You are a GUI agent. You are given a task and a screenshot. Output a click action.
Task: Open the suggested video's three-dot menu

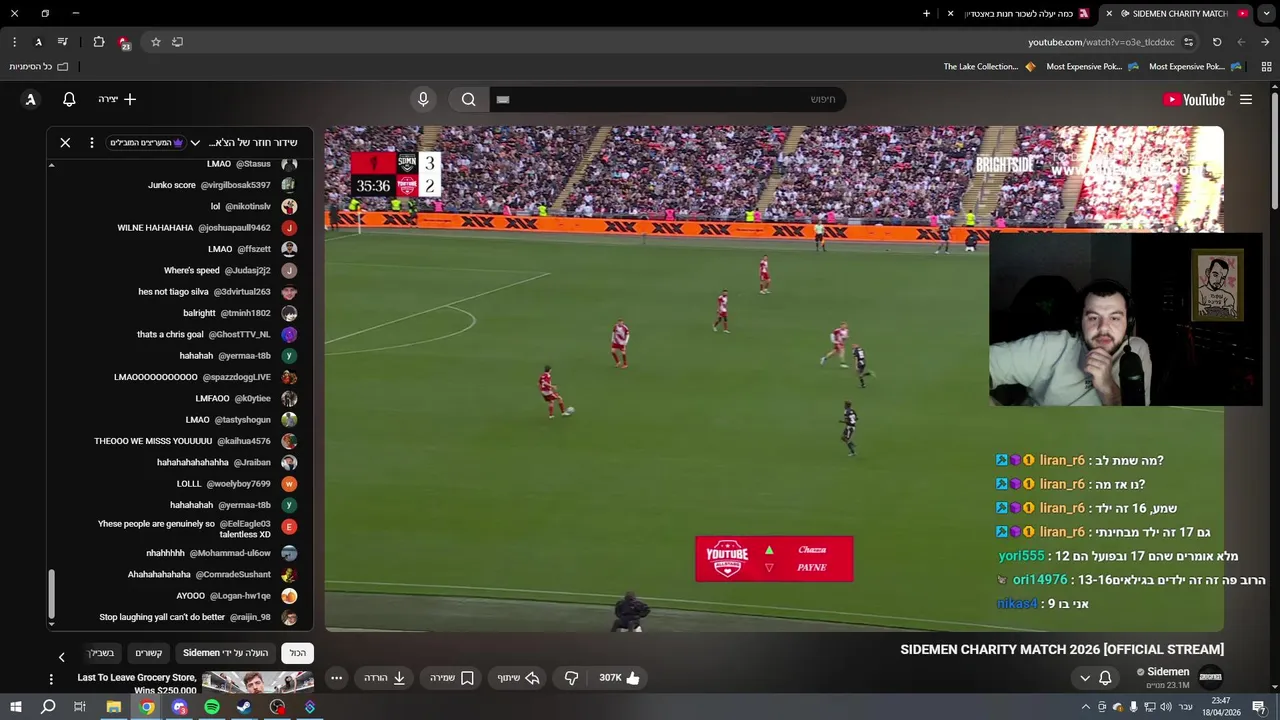coord(51,680)
